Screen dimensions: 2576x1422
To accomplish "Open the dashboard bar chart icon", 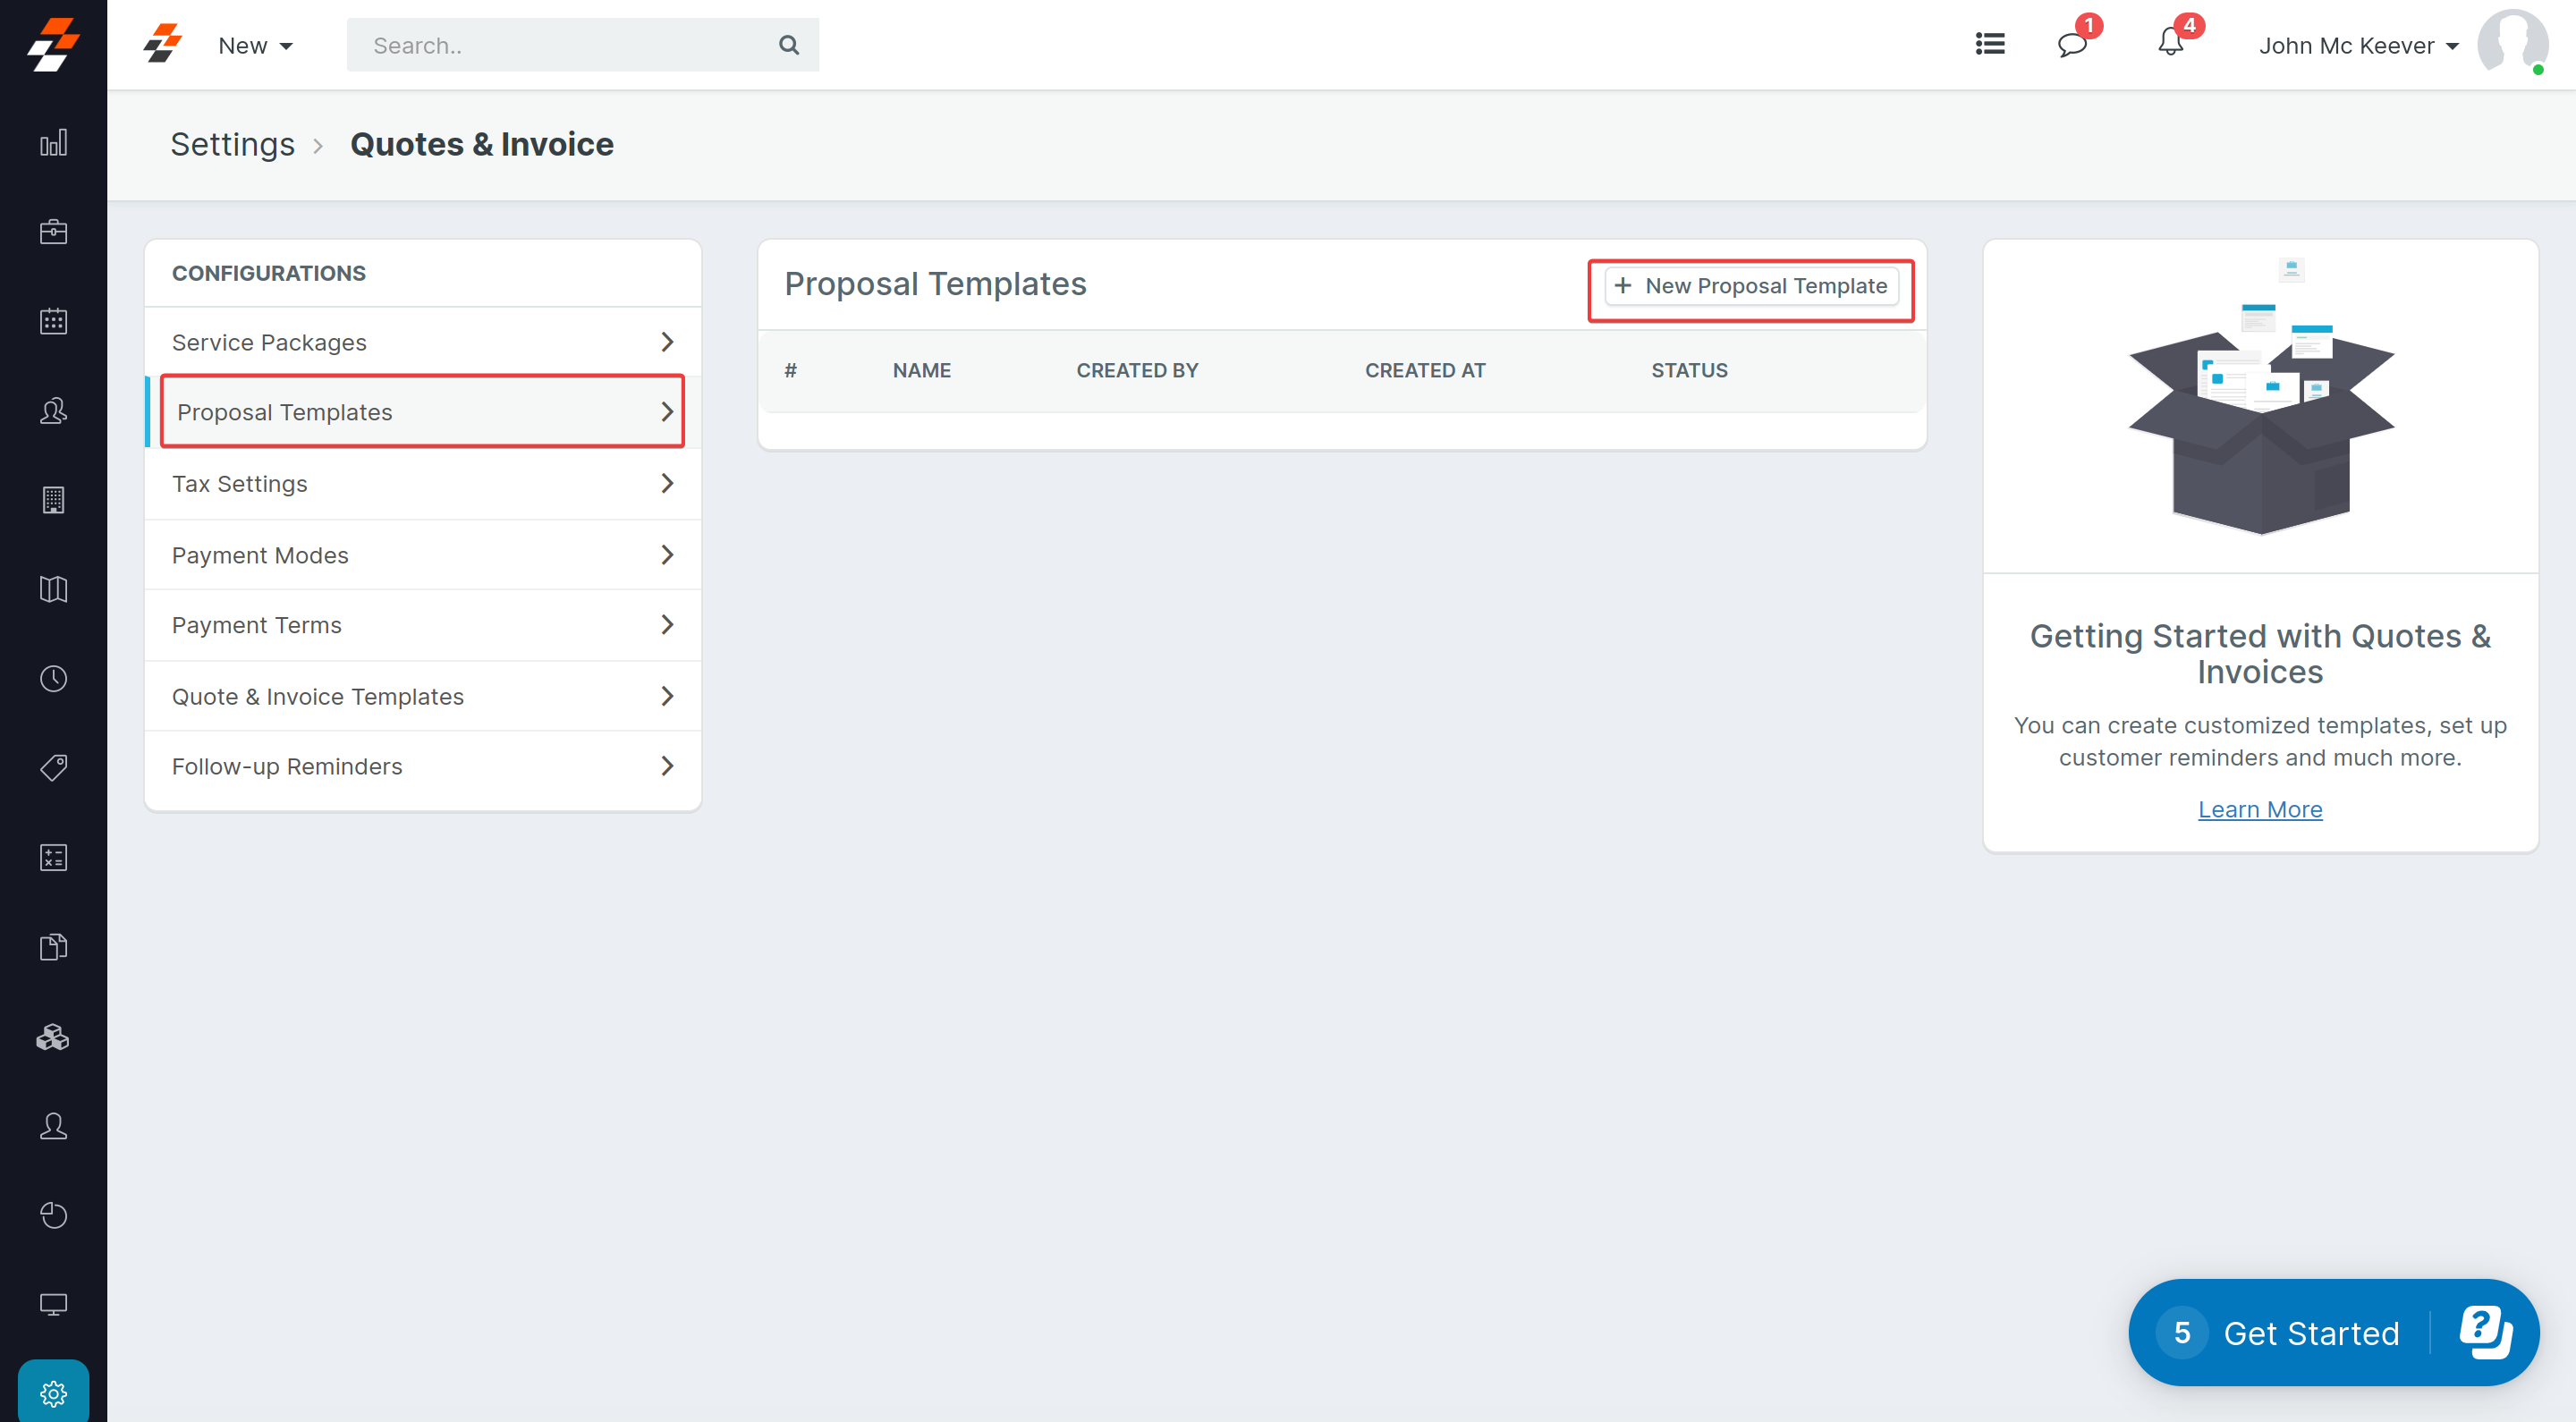I will coord(53,143).
